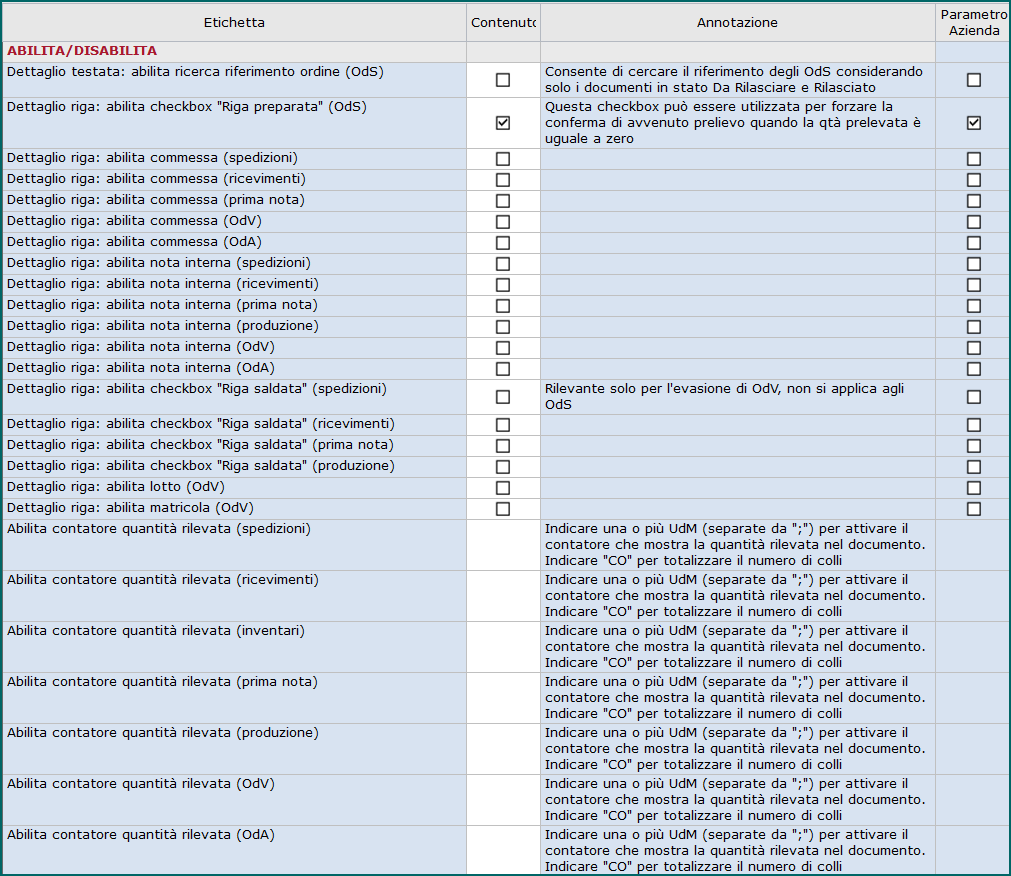Tick Contenuto for "Riga saldata" (produzione)
1011x876 pixels.
point(503,467)
